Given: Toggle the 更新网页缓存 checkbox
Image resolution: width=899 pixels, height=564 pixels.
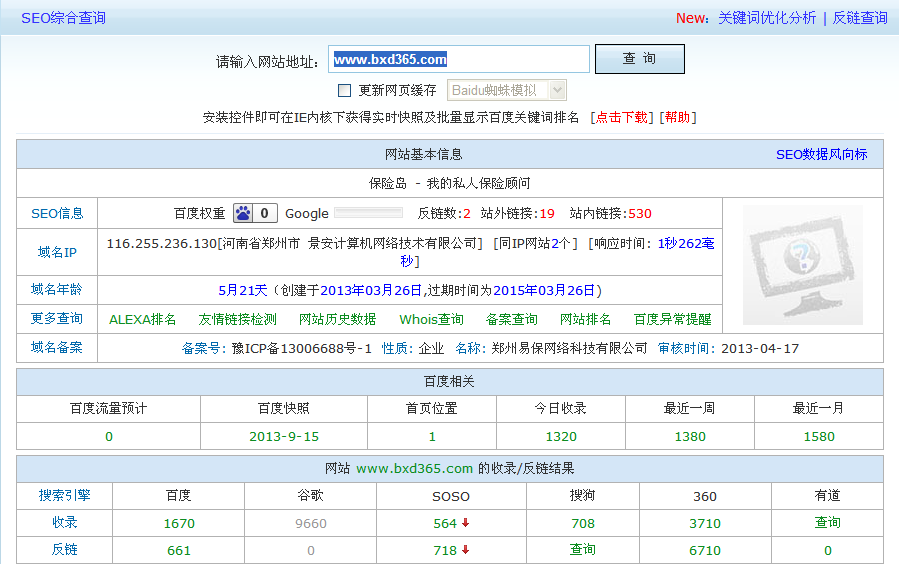Looking at the screenshot, I should click(x=345, y=91).
